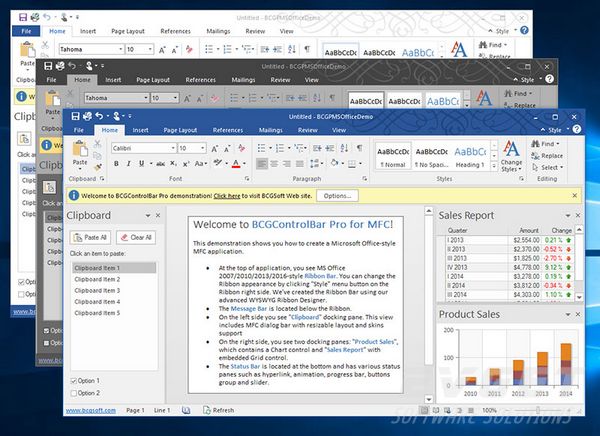
Task: Align text left in blue window
Action: coord(262,164)
